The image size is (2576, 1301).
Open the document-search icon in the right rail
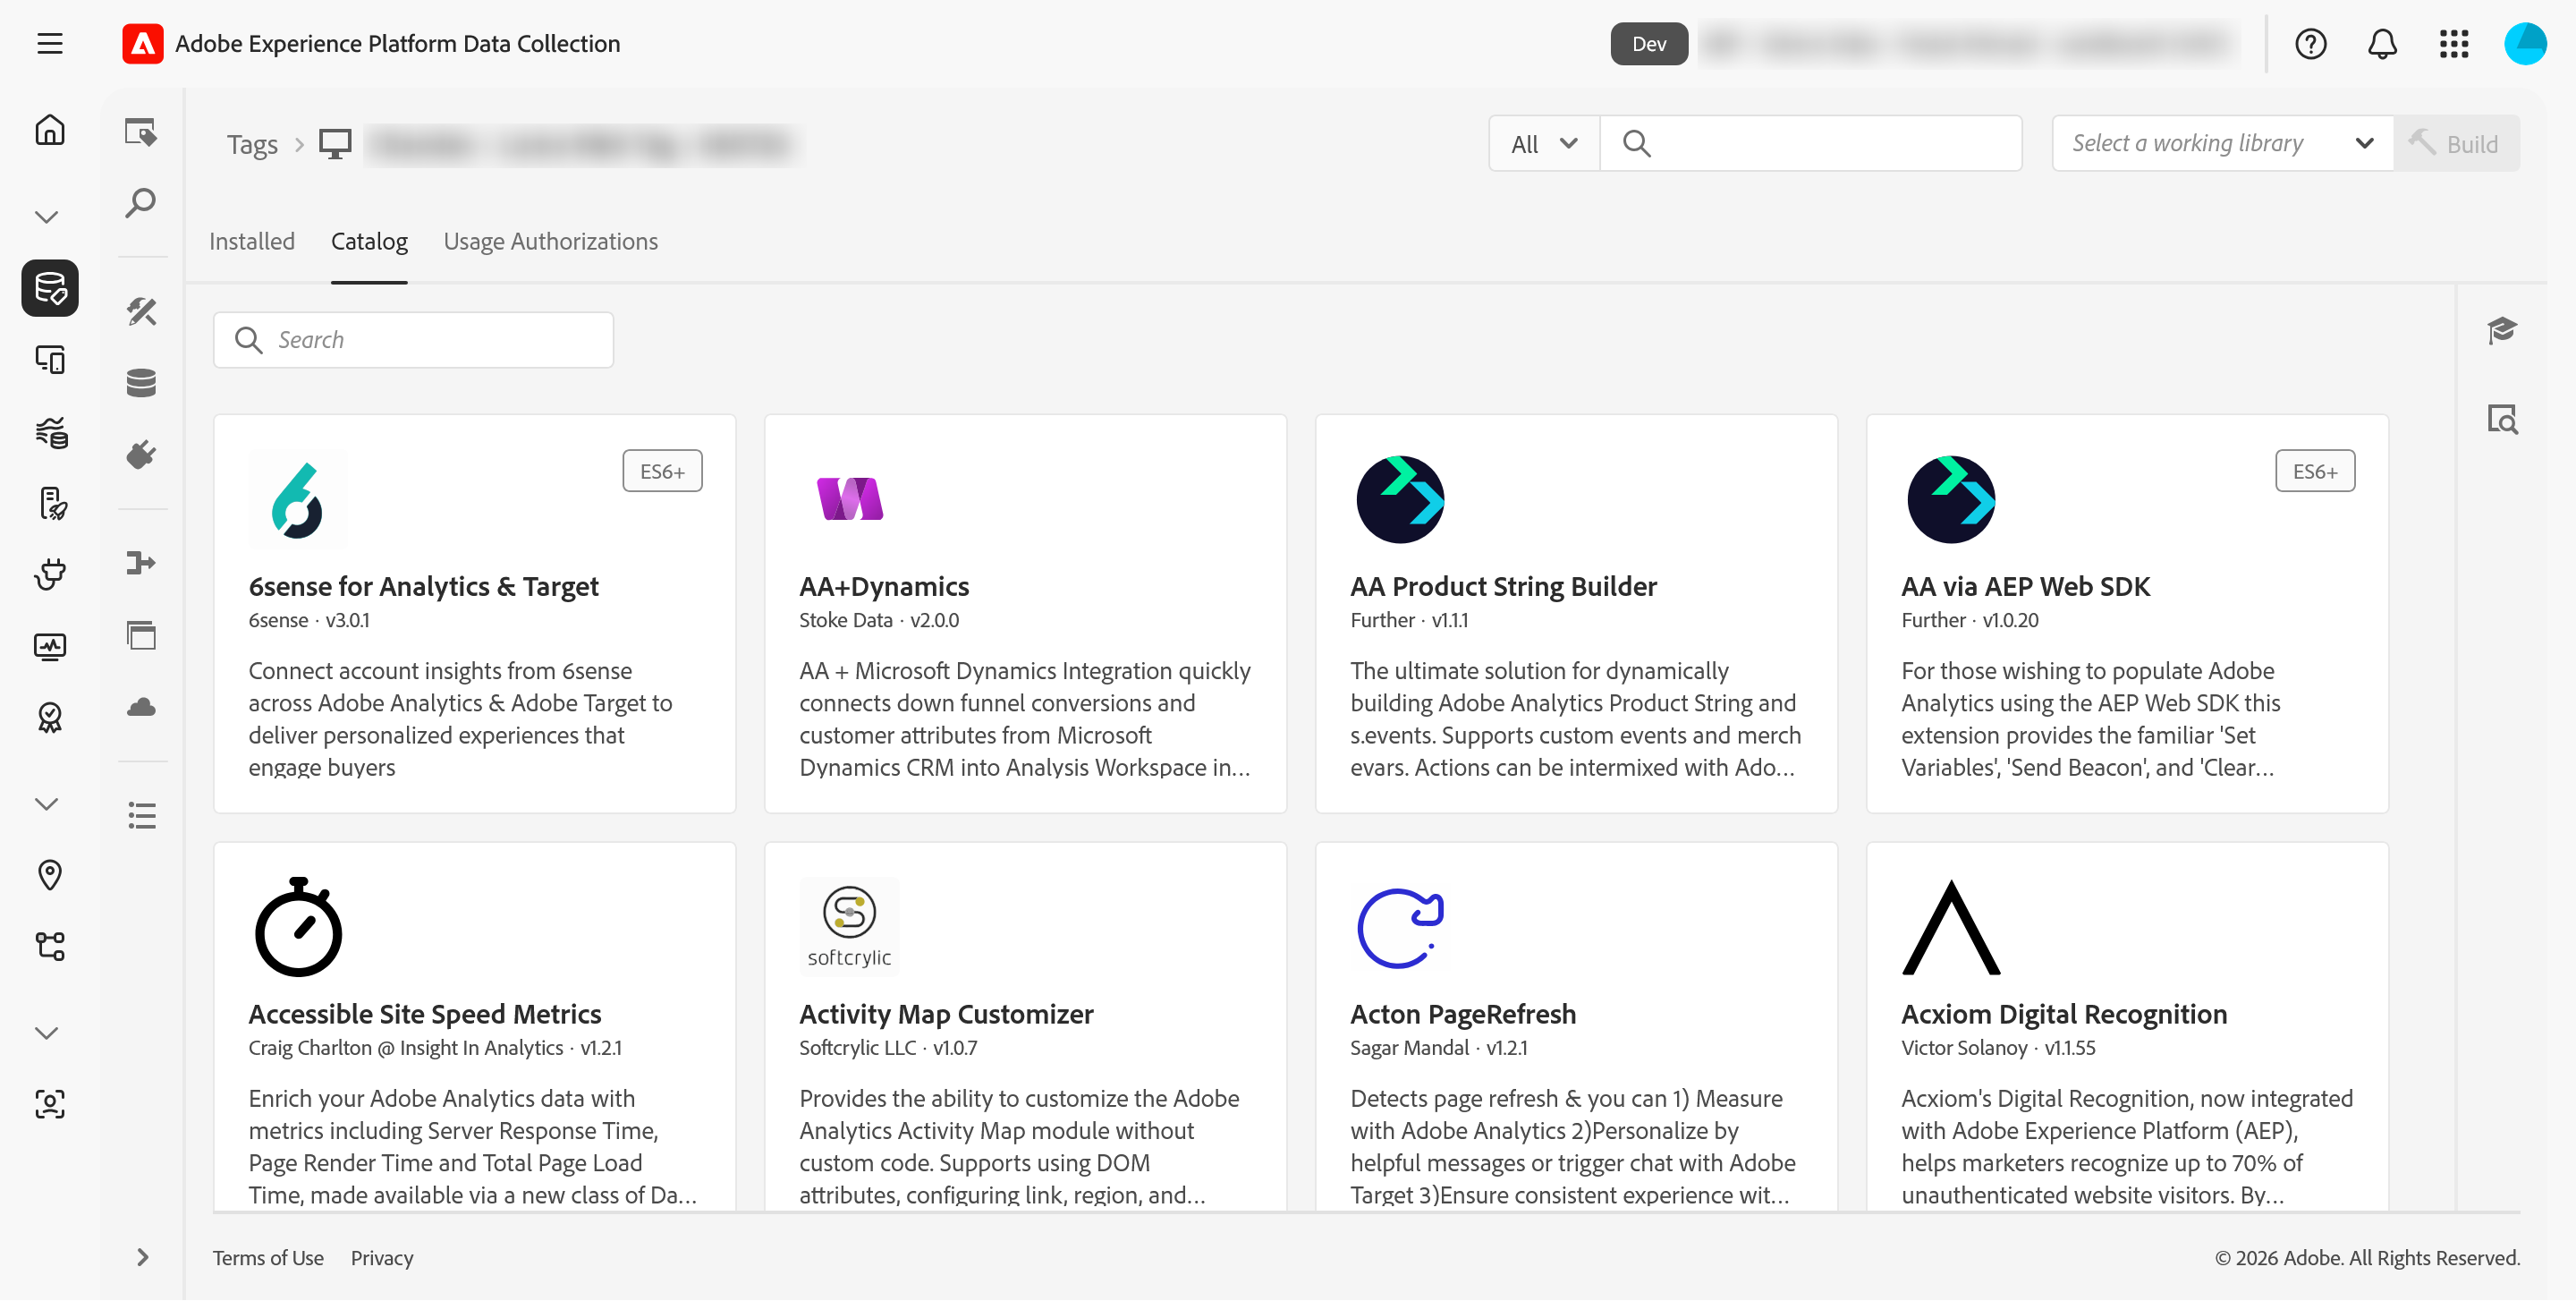point(2501,418)
